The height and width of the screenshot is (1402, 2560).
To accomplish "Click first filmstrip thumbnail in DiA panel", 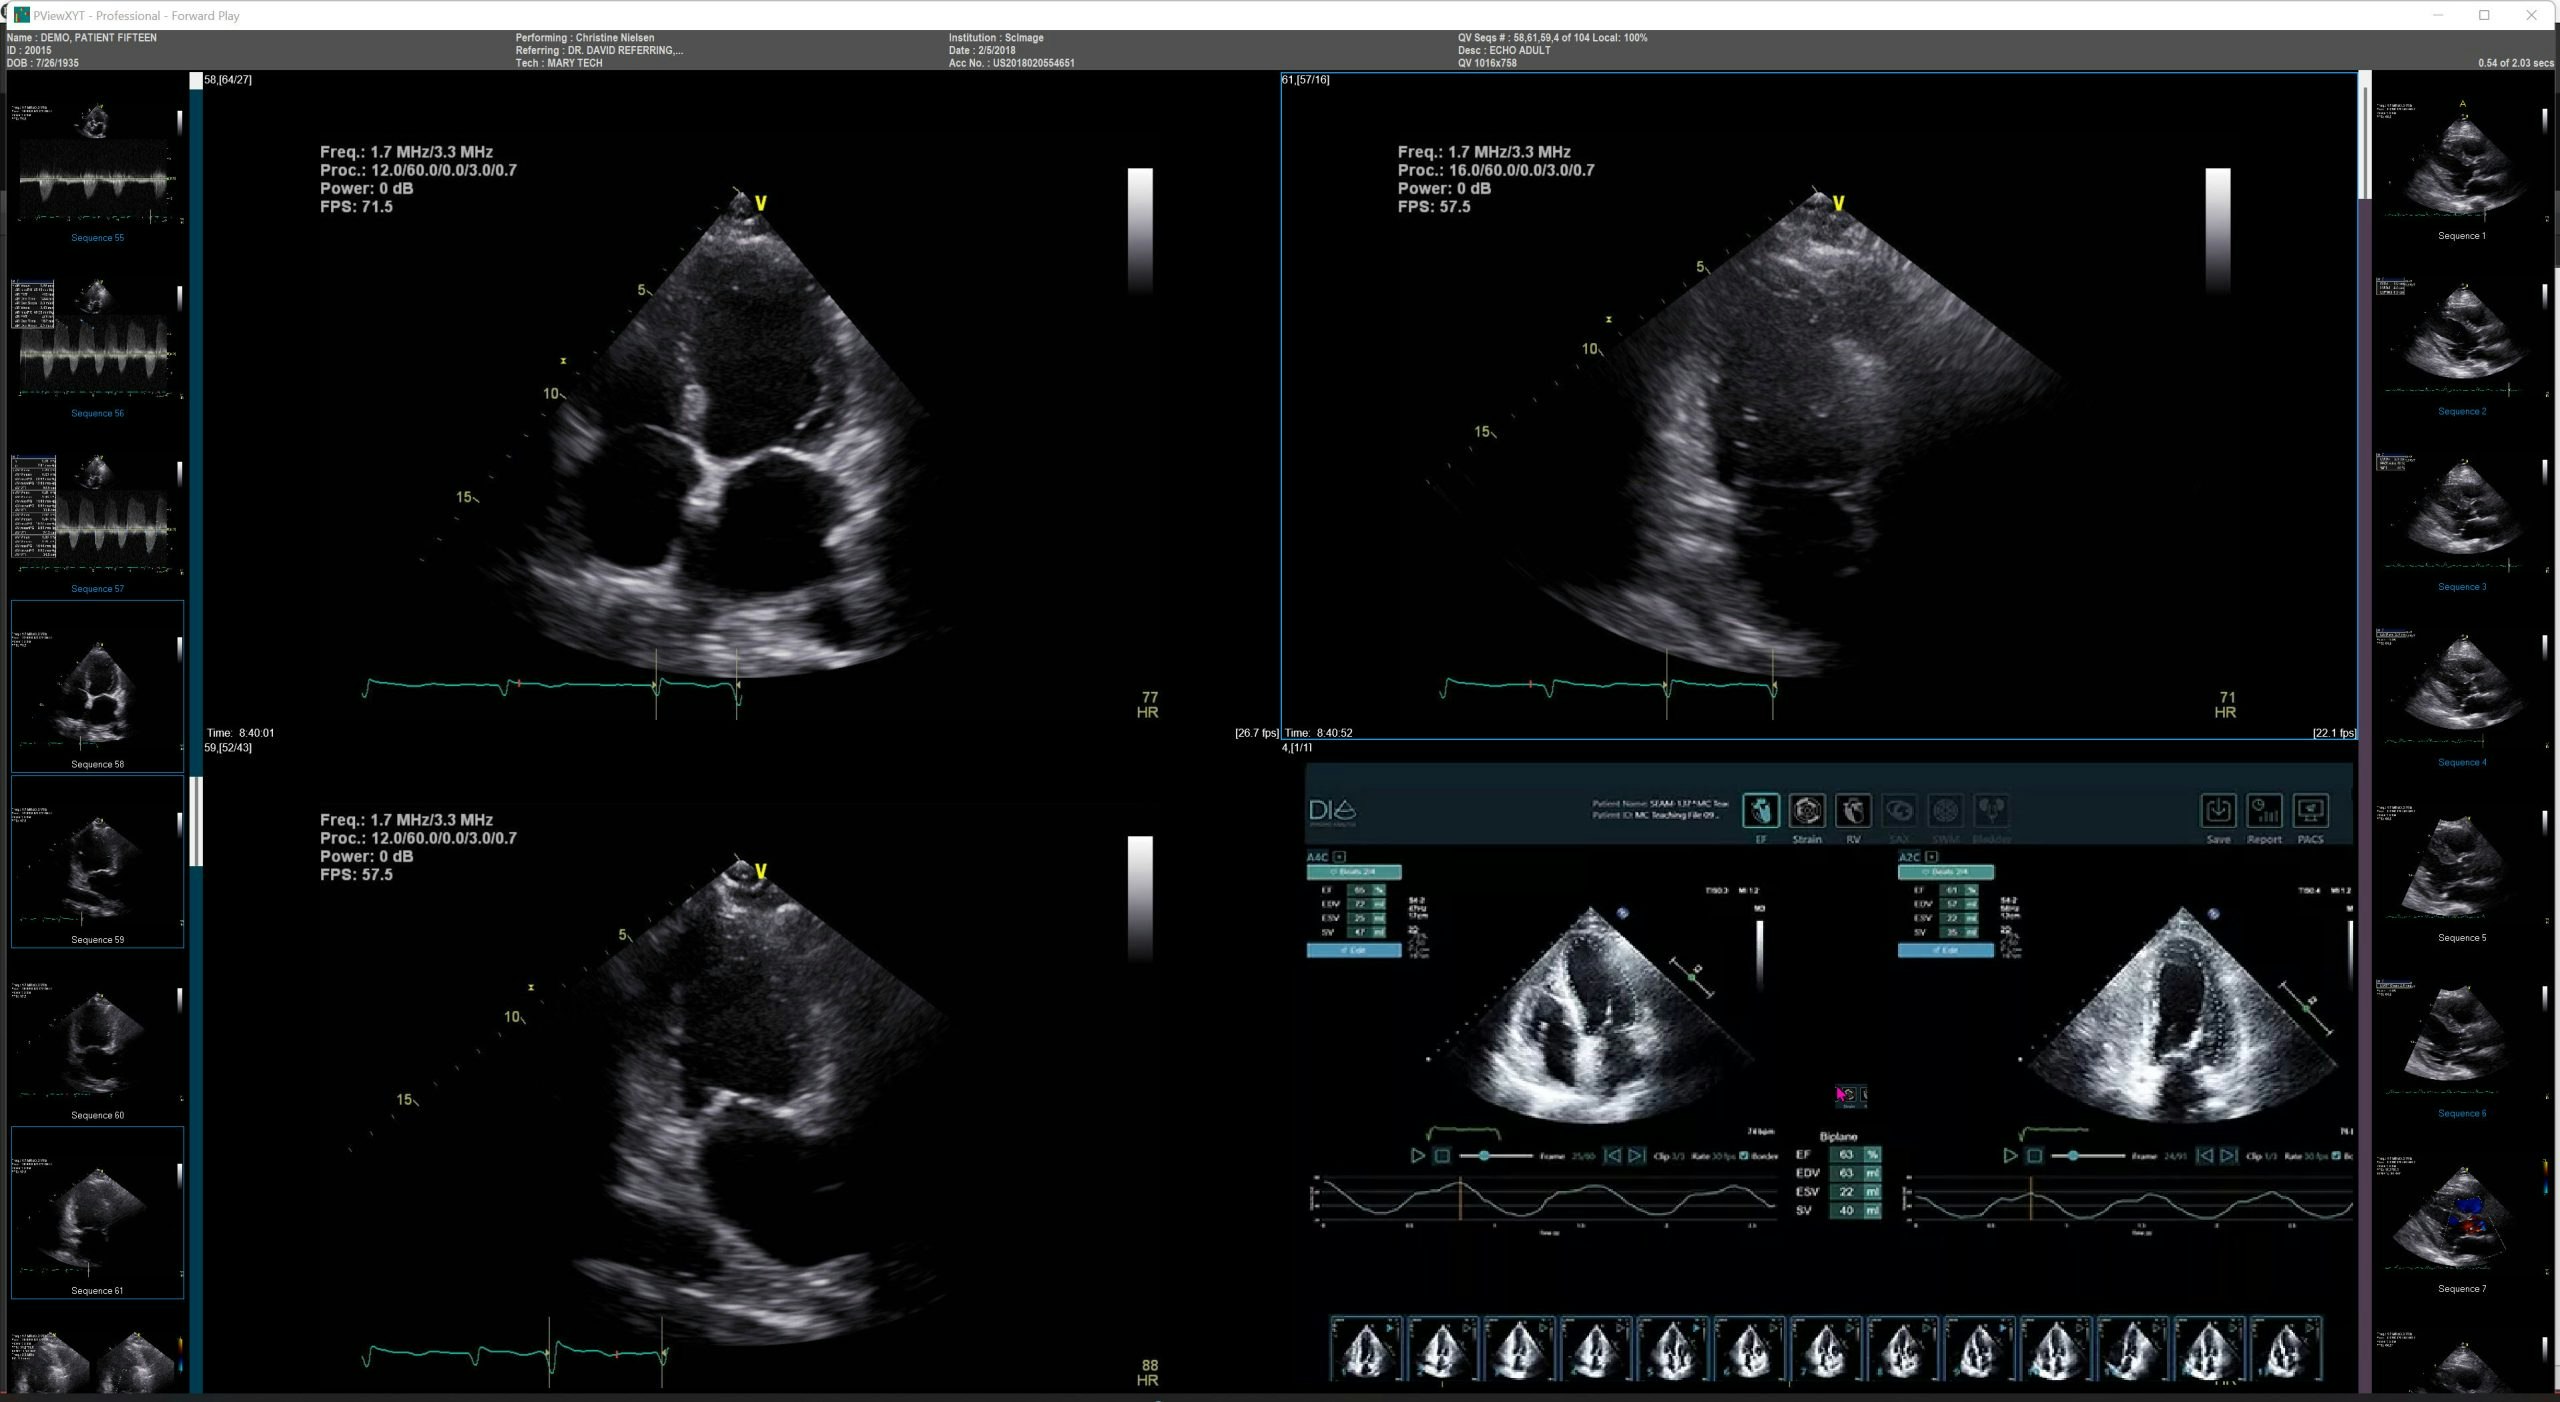I will [x=1366, y=1348].
